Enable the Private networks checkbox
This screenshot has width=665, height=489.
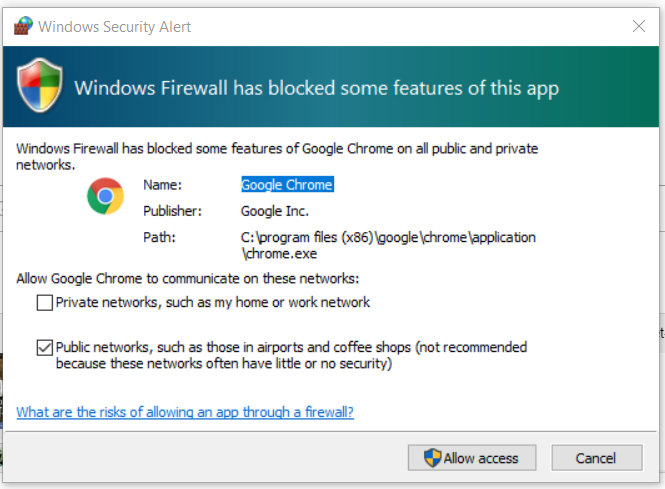click(x=44, y=302)
